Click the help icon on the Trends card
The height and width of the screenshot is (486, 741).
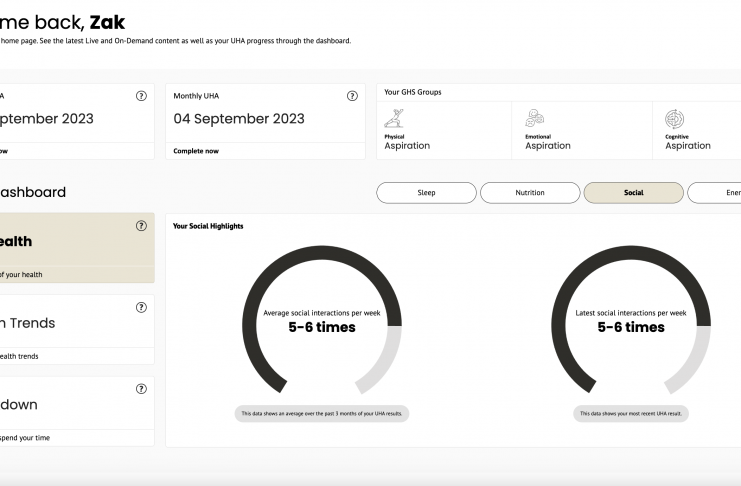point(141,308)
